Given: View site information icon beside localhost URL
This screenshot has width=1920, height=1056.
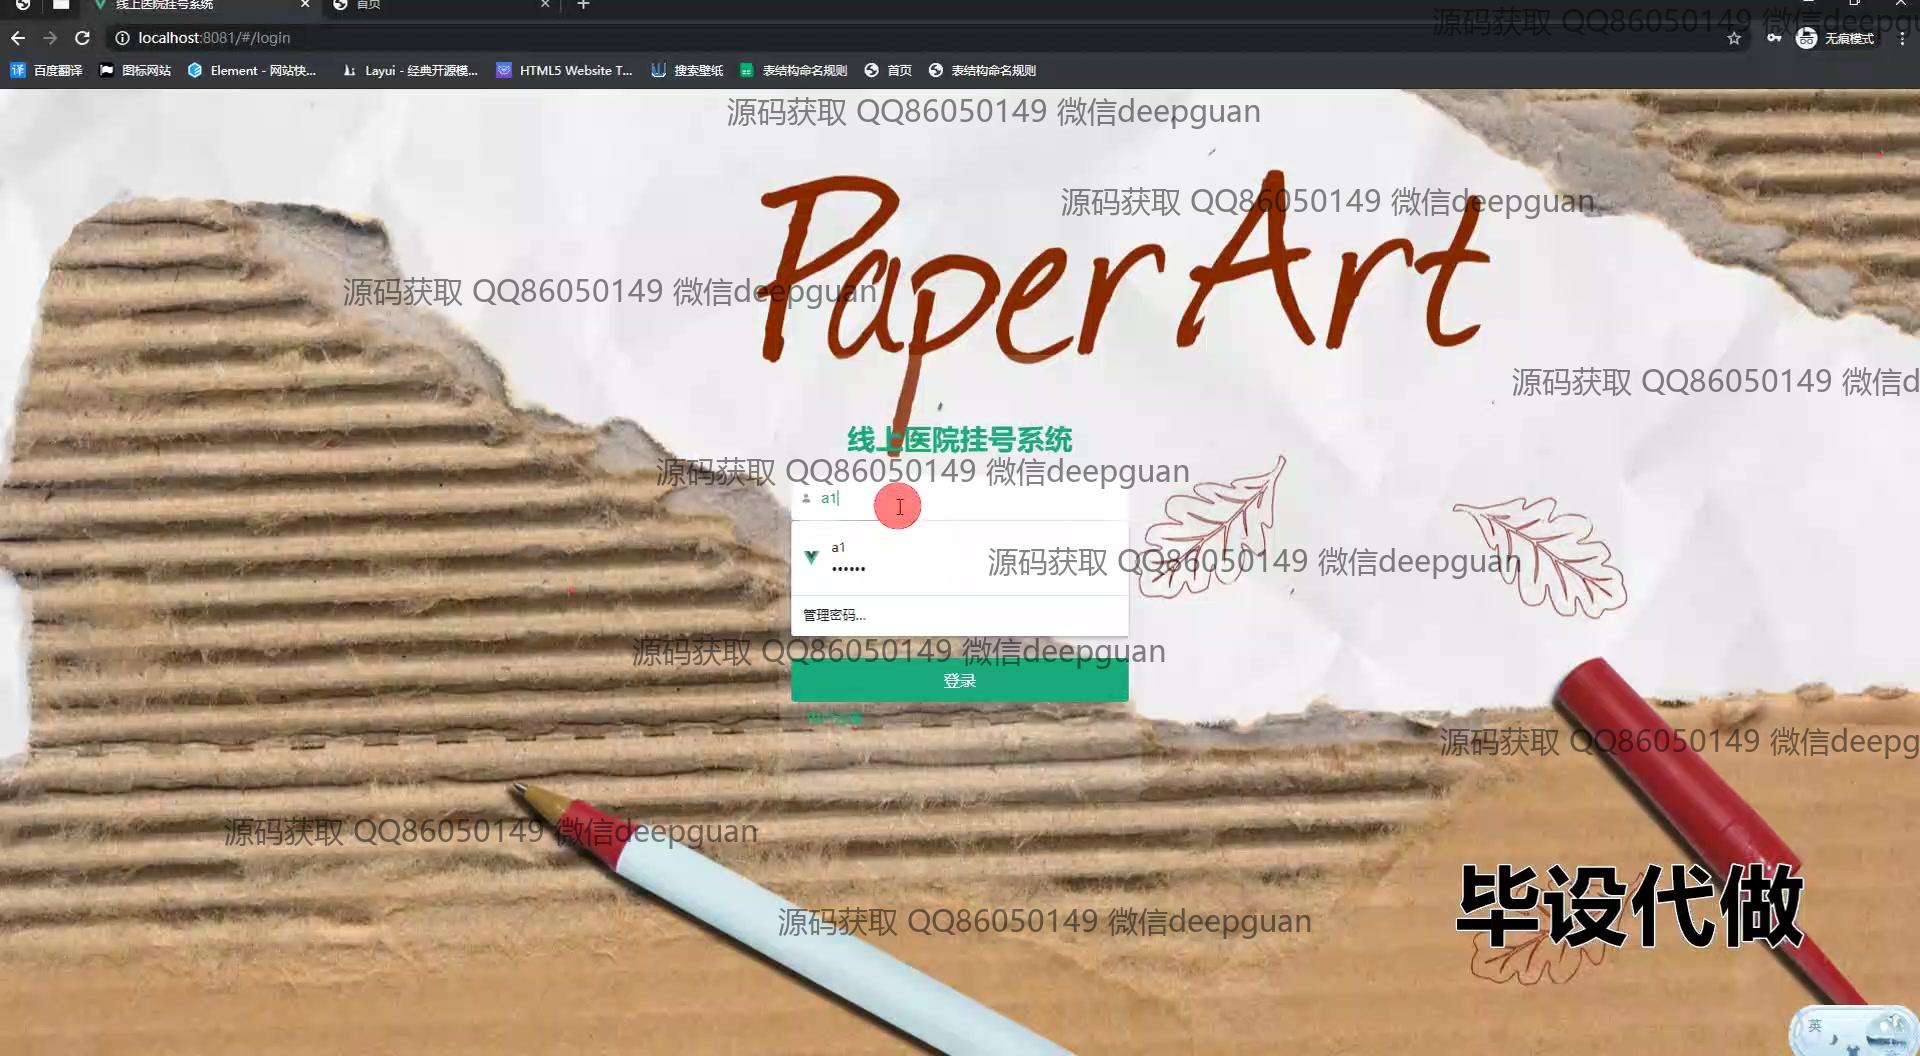Looking at the screenshot, I should [x=122, y=38].
